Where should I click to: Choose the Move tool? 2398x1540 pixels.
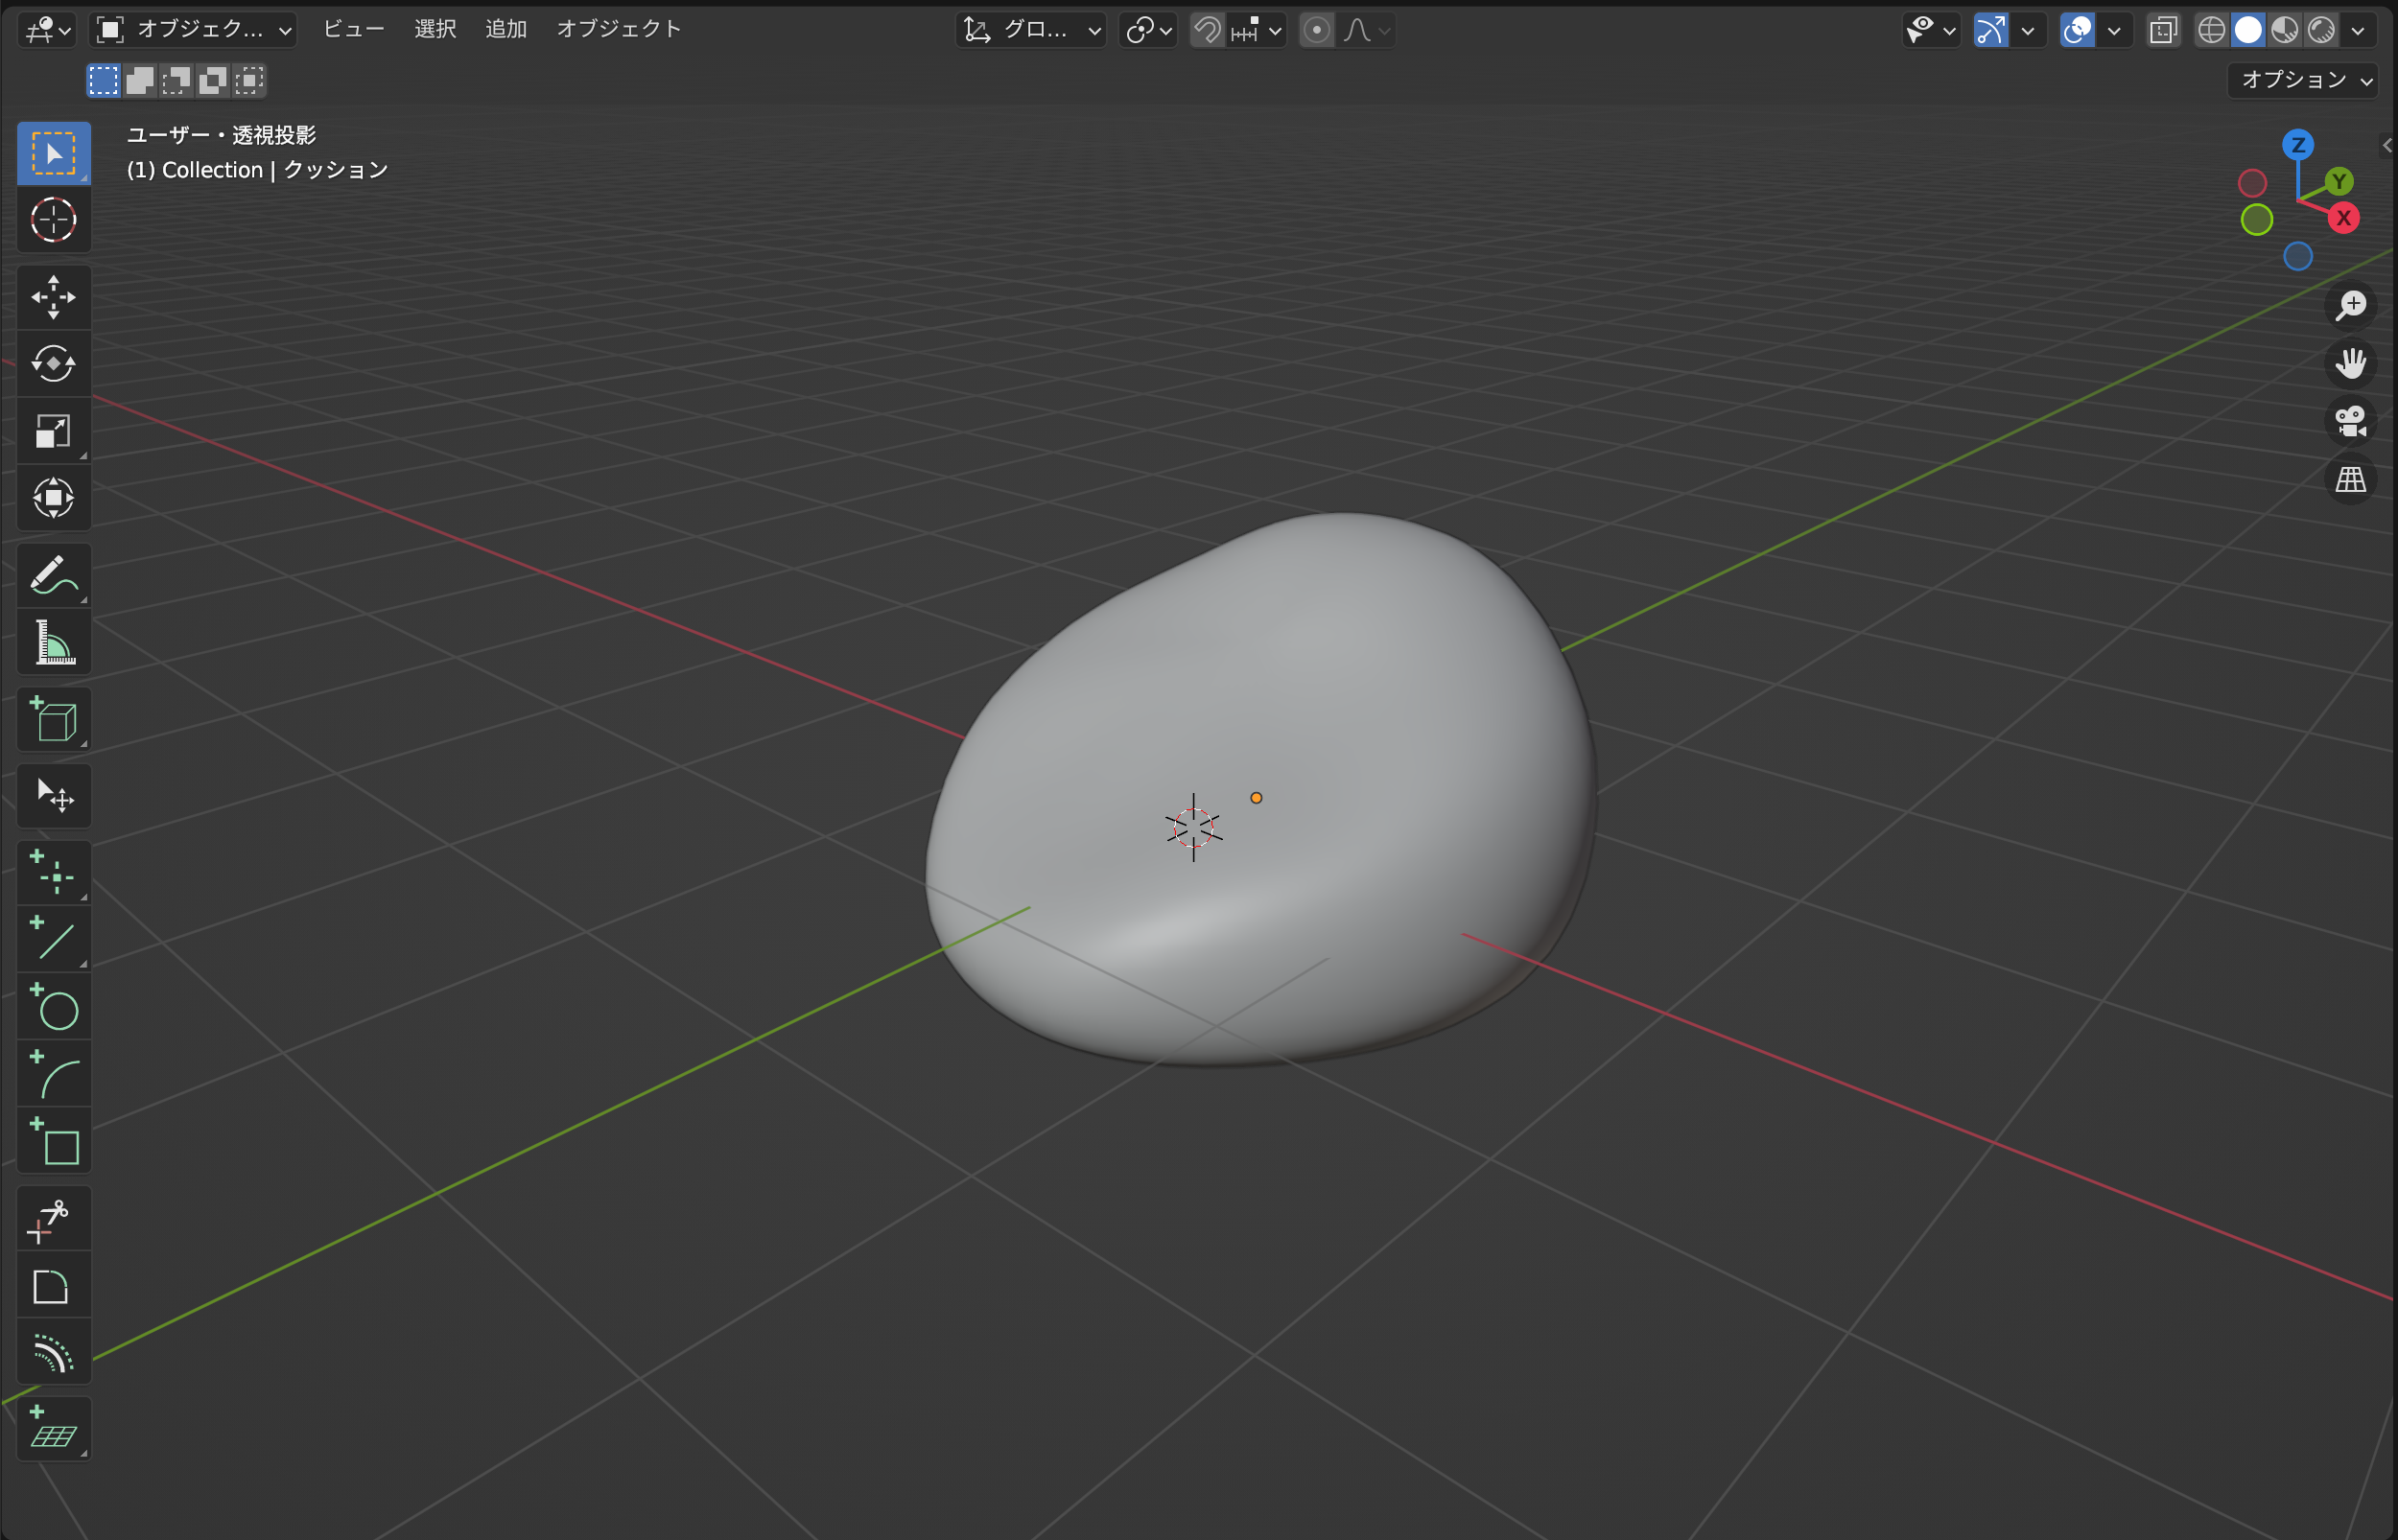(x=53, y=297)
